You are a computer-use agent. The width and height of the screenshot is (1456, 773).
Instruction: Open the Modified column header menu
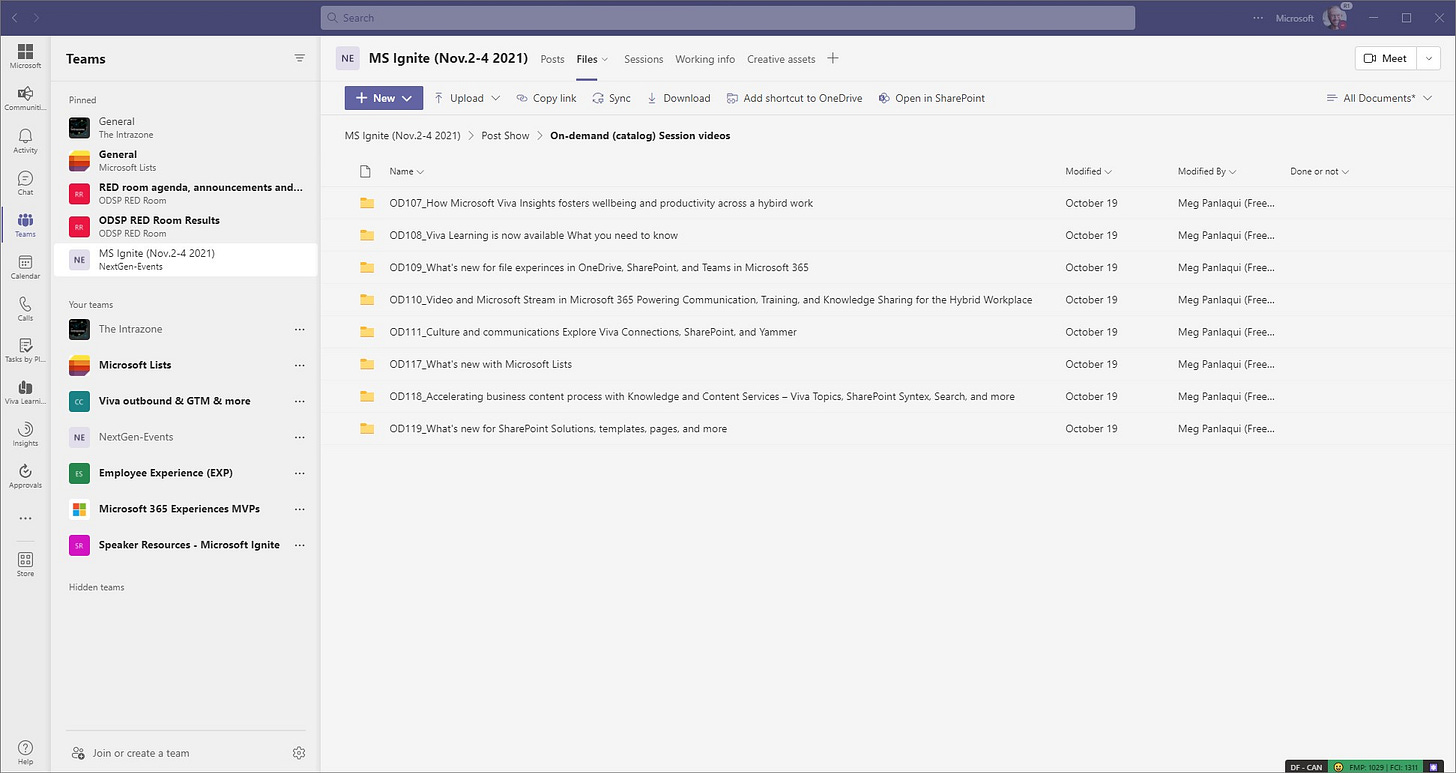point(1089,171)
